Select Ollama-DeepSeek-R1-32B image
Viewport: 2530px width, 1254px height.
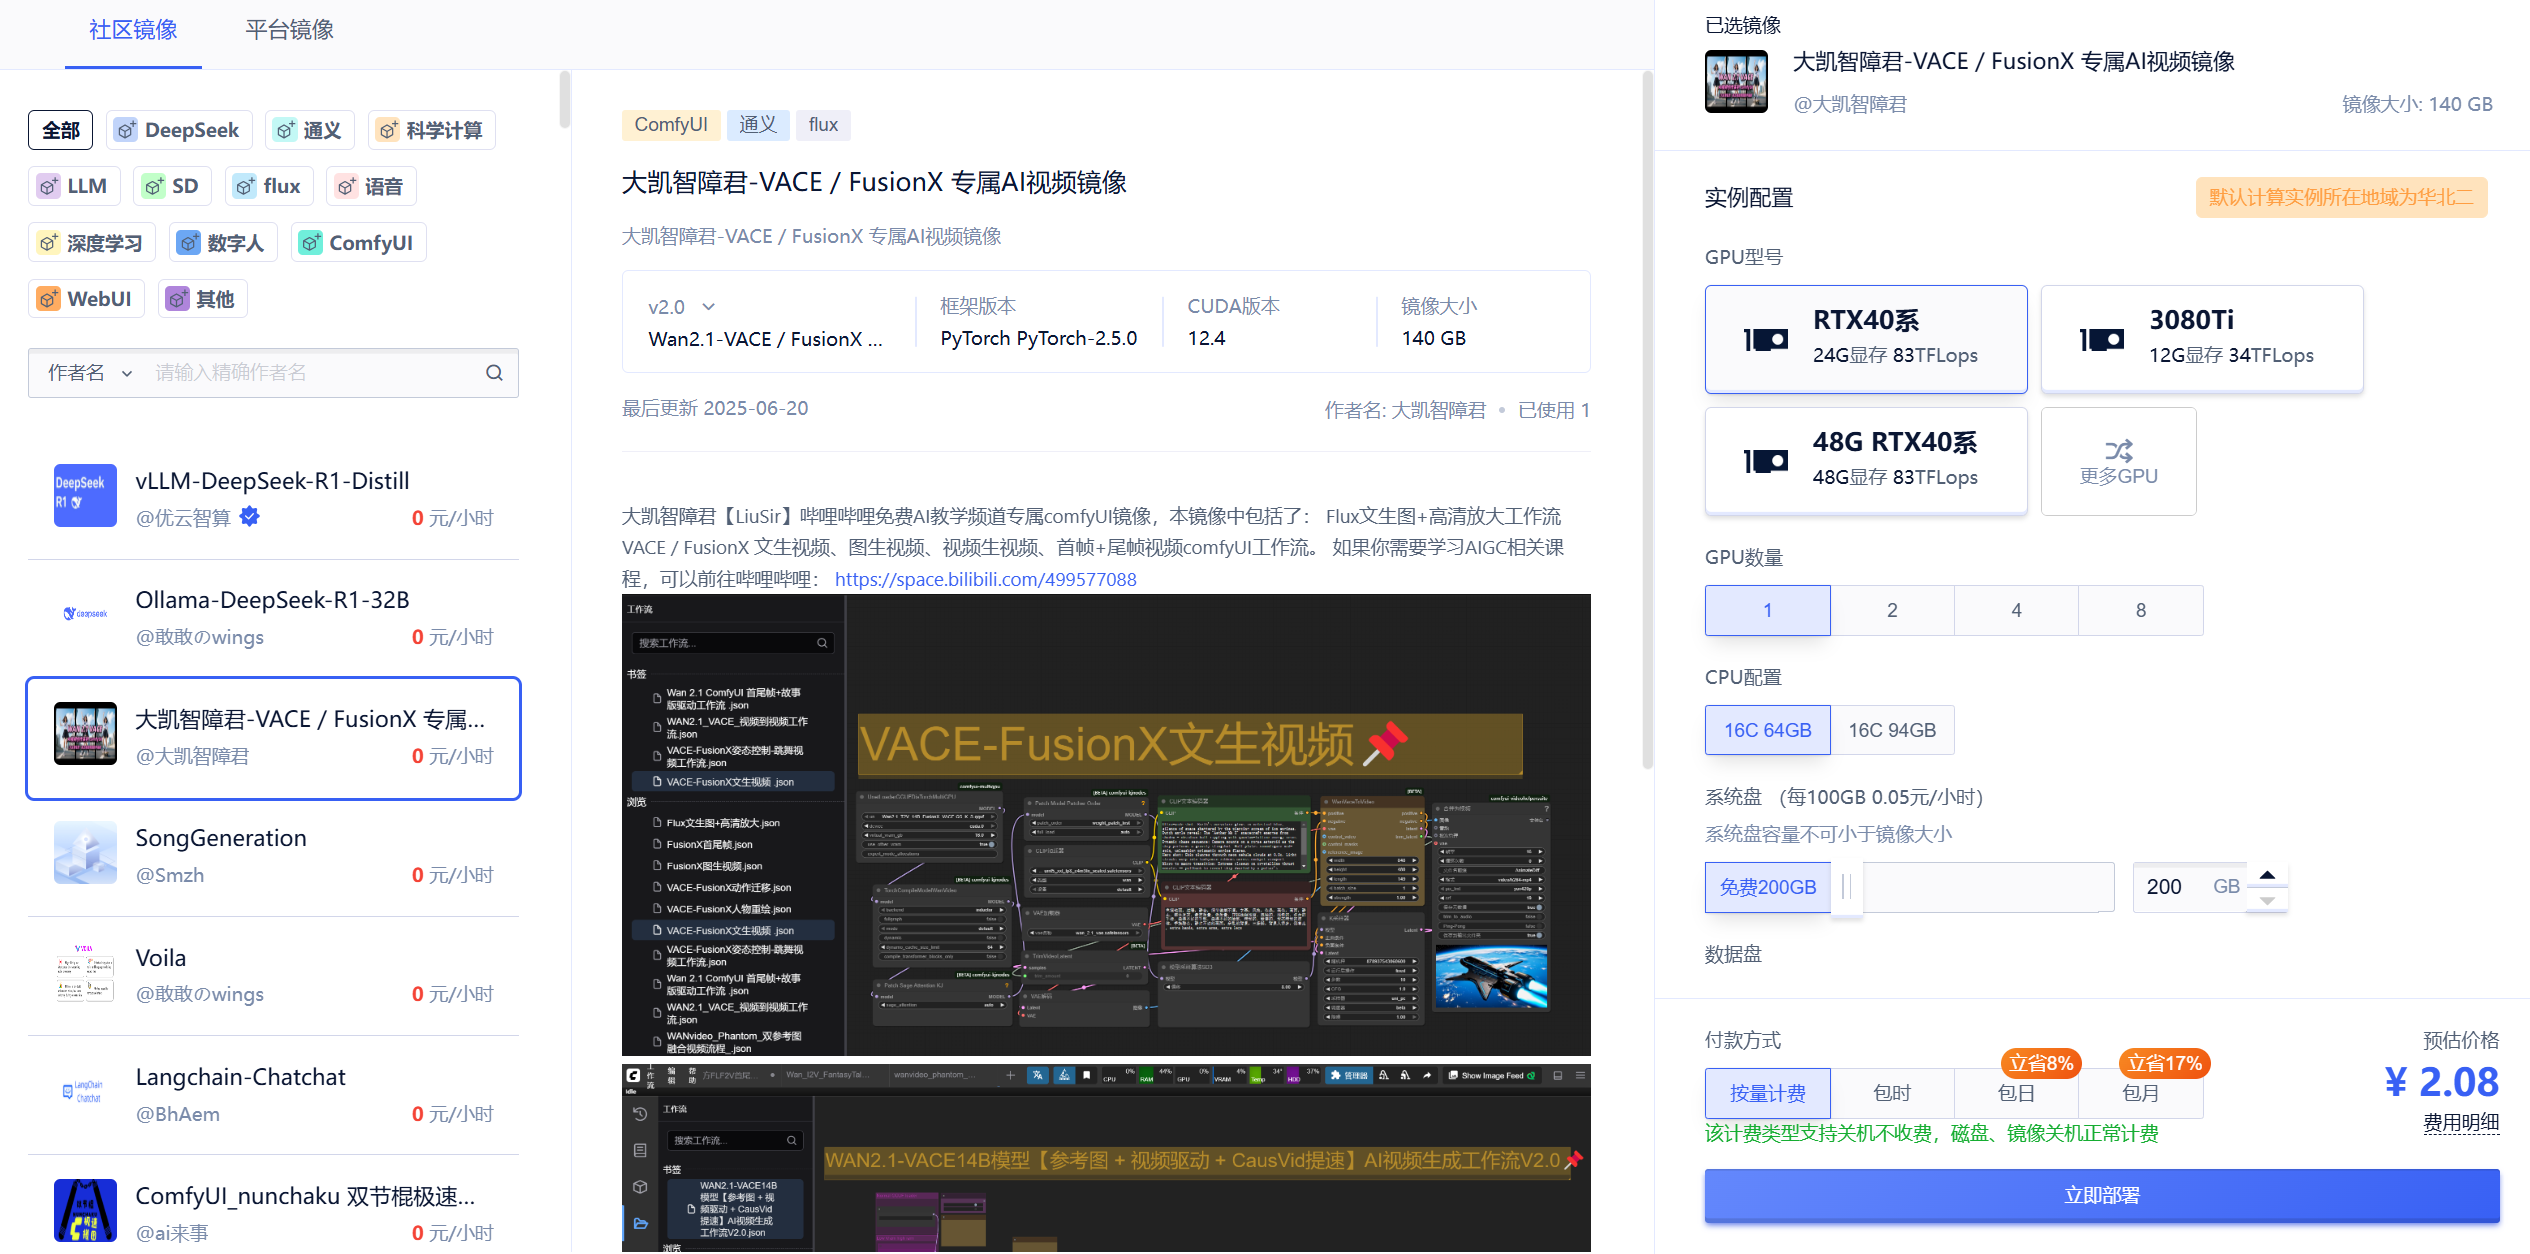click(273, 618)
